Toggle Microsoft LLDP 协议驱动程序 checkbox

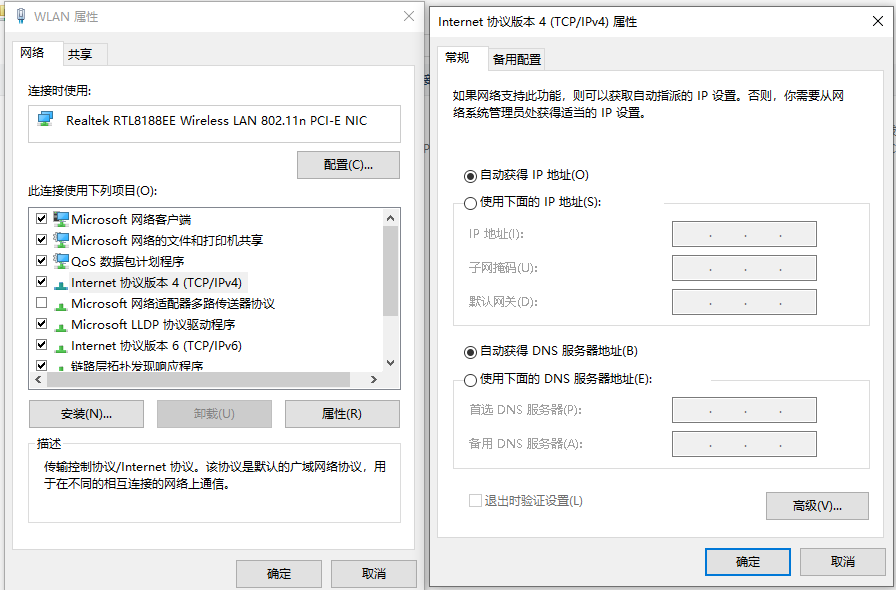click(x=41, y=324)
